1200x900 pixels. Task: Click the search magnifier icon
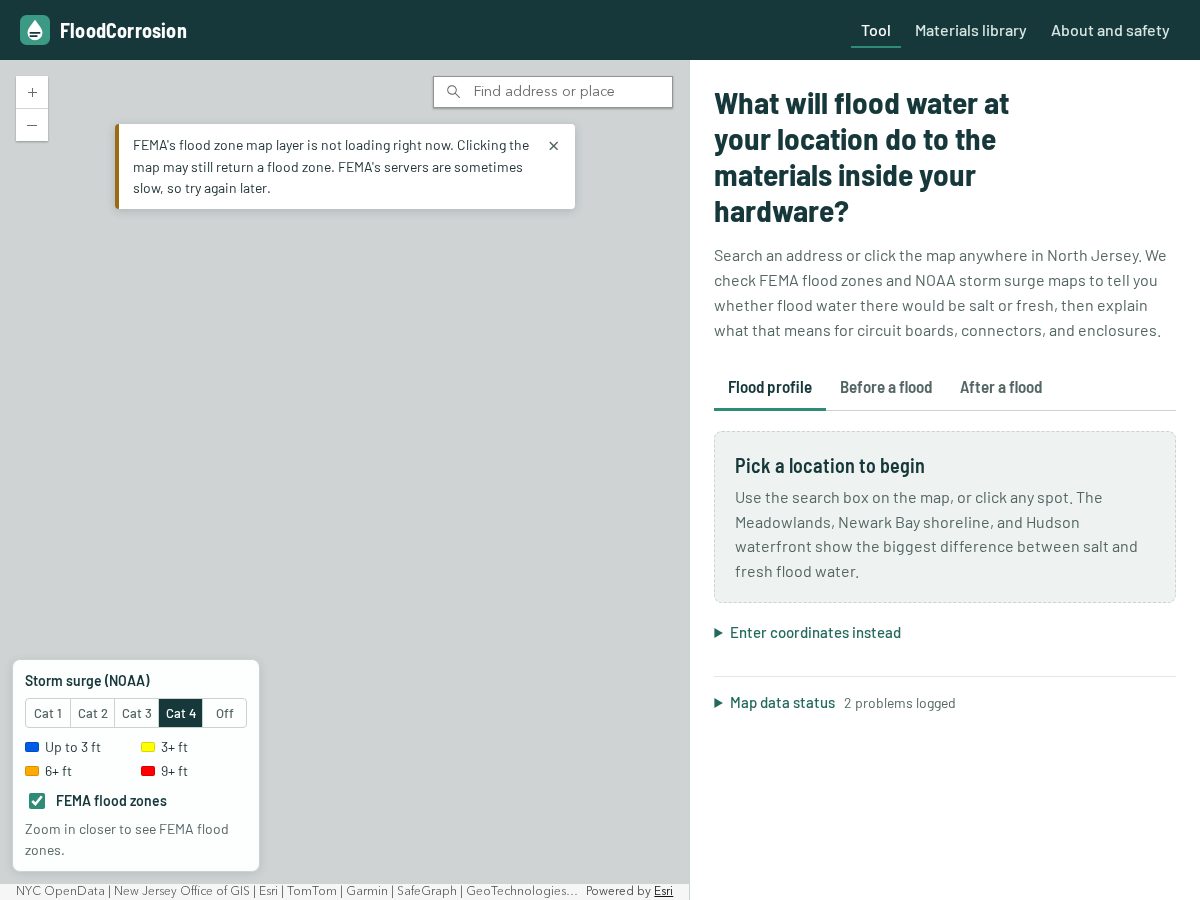point(453,92)
